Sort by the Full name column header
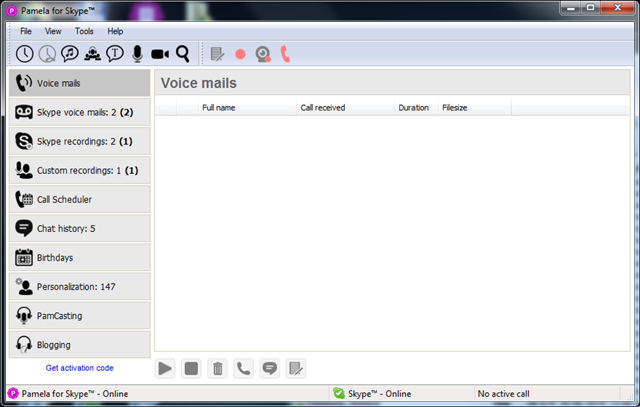640x407 pixels. 247,108
